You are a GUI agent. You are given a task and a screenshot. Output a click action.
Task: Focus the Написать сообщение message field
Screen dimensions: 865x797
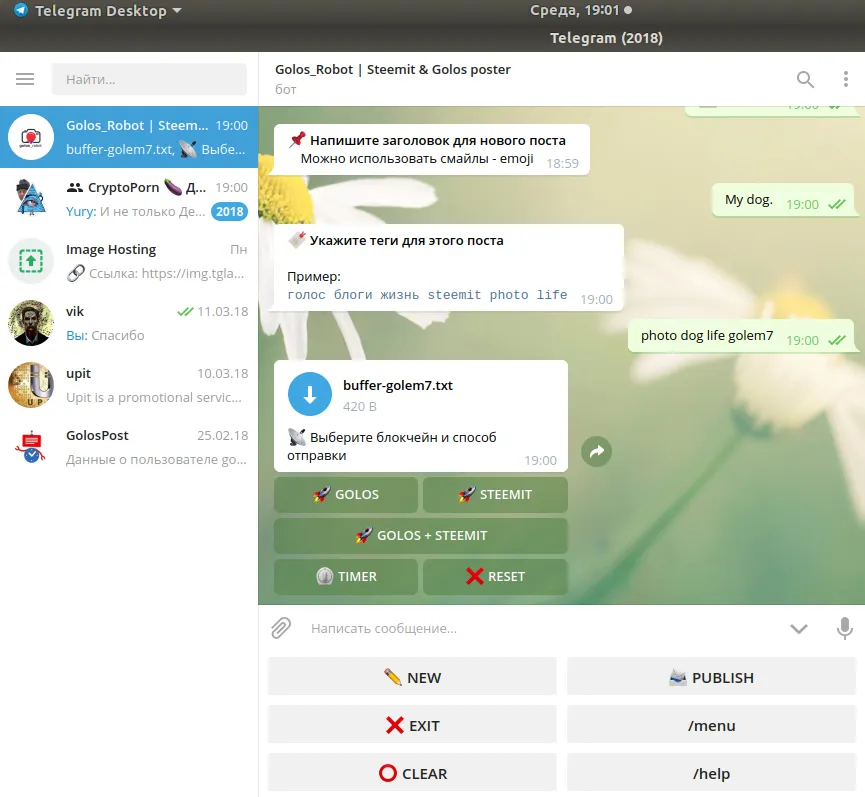point(541,629)
